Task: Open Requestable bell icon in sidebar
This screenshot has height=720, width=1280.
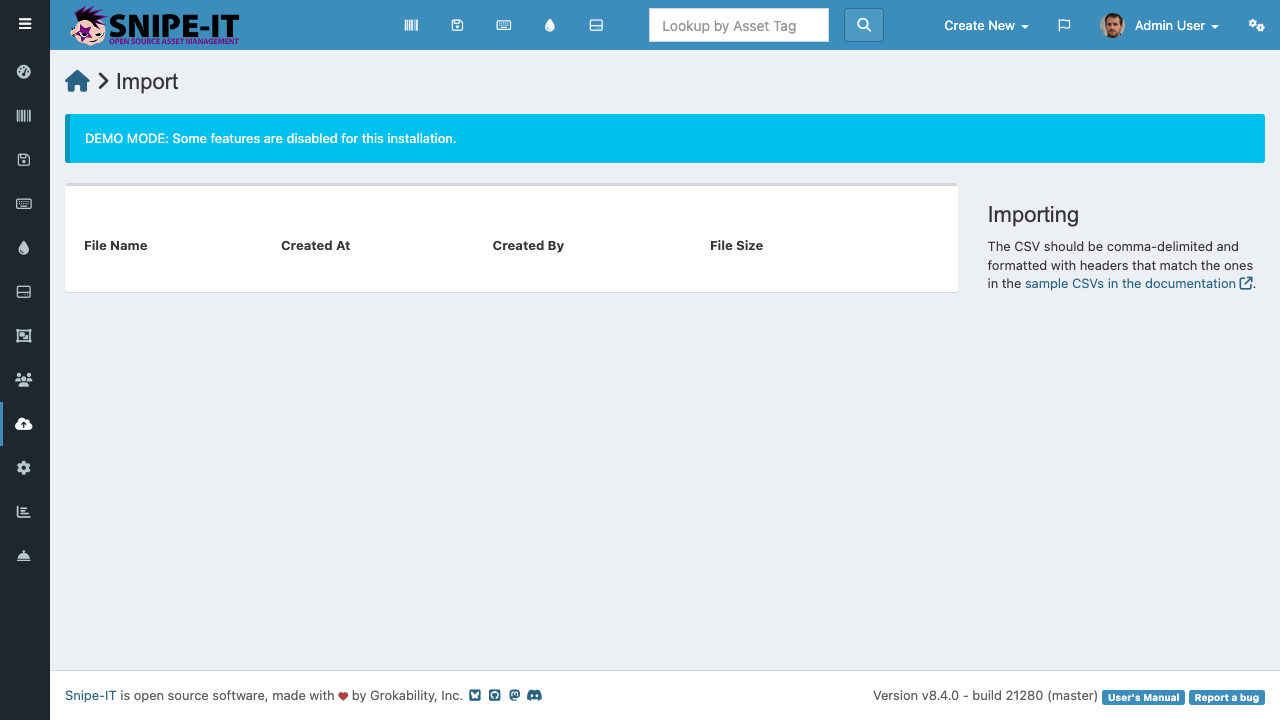Action: pos(24,556)
